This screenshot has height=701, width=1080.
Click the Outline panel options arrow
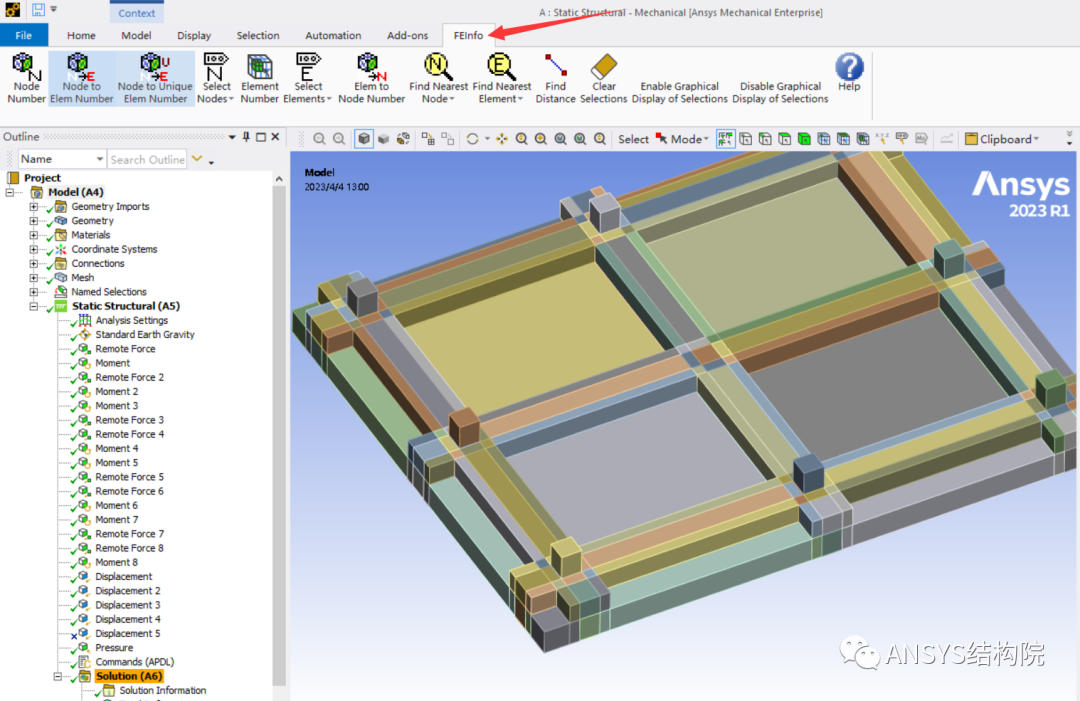[x=232, y=137]
